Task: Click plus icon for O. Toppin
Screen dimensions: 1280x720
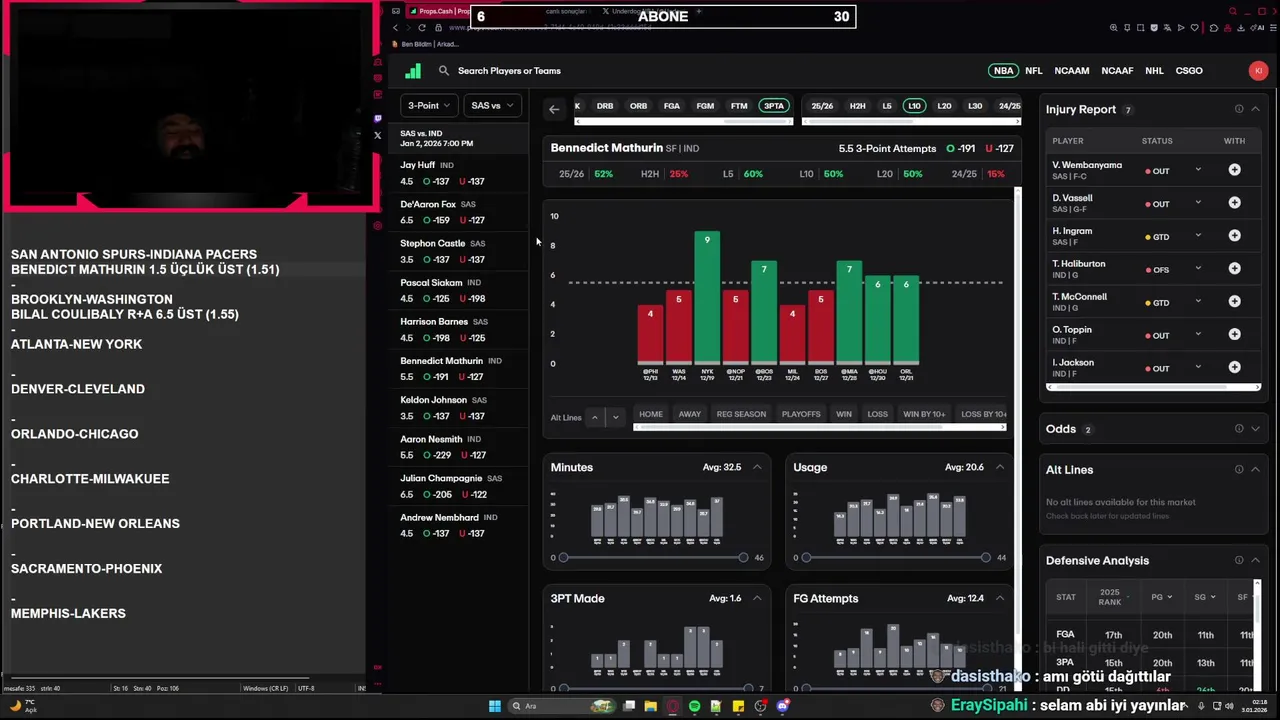Action: coord(1234,335)
